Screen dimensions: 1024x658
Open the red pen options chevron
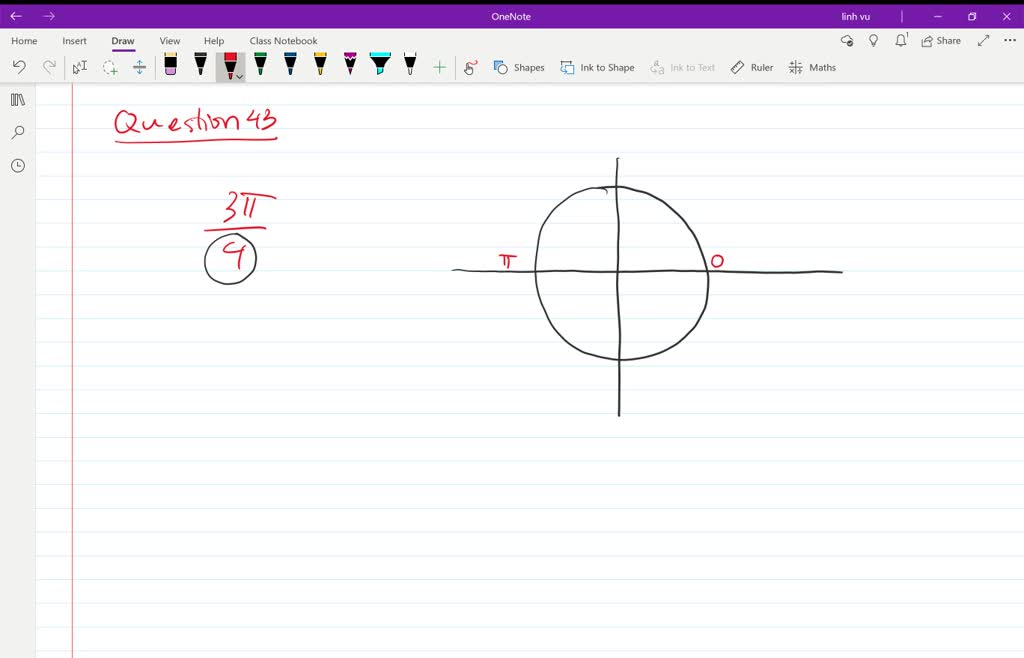239,74
